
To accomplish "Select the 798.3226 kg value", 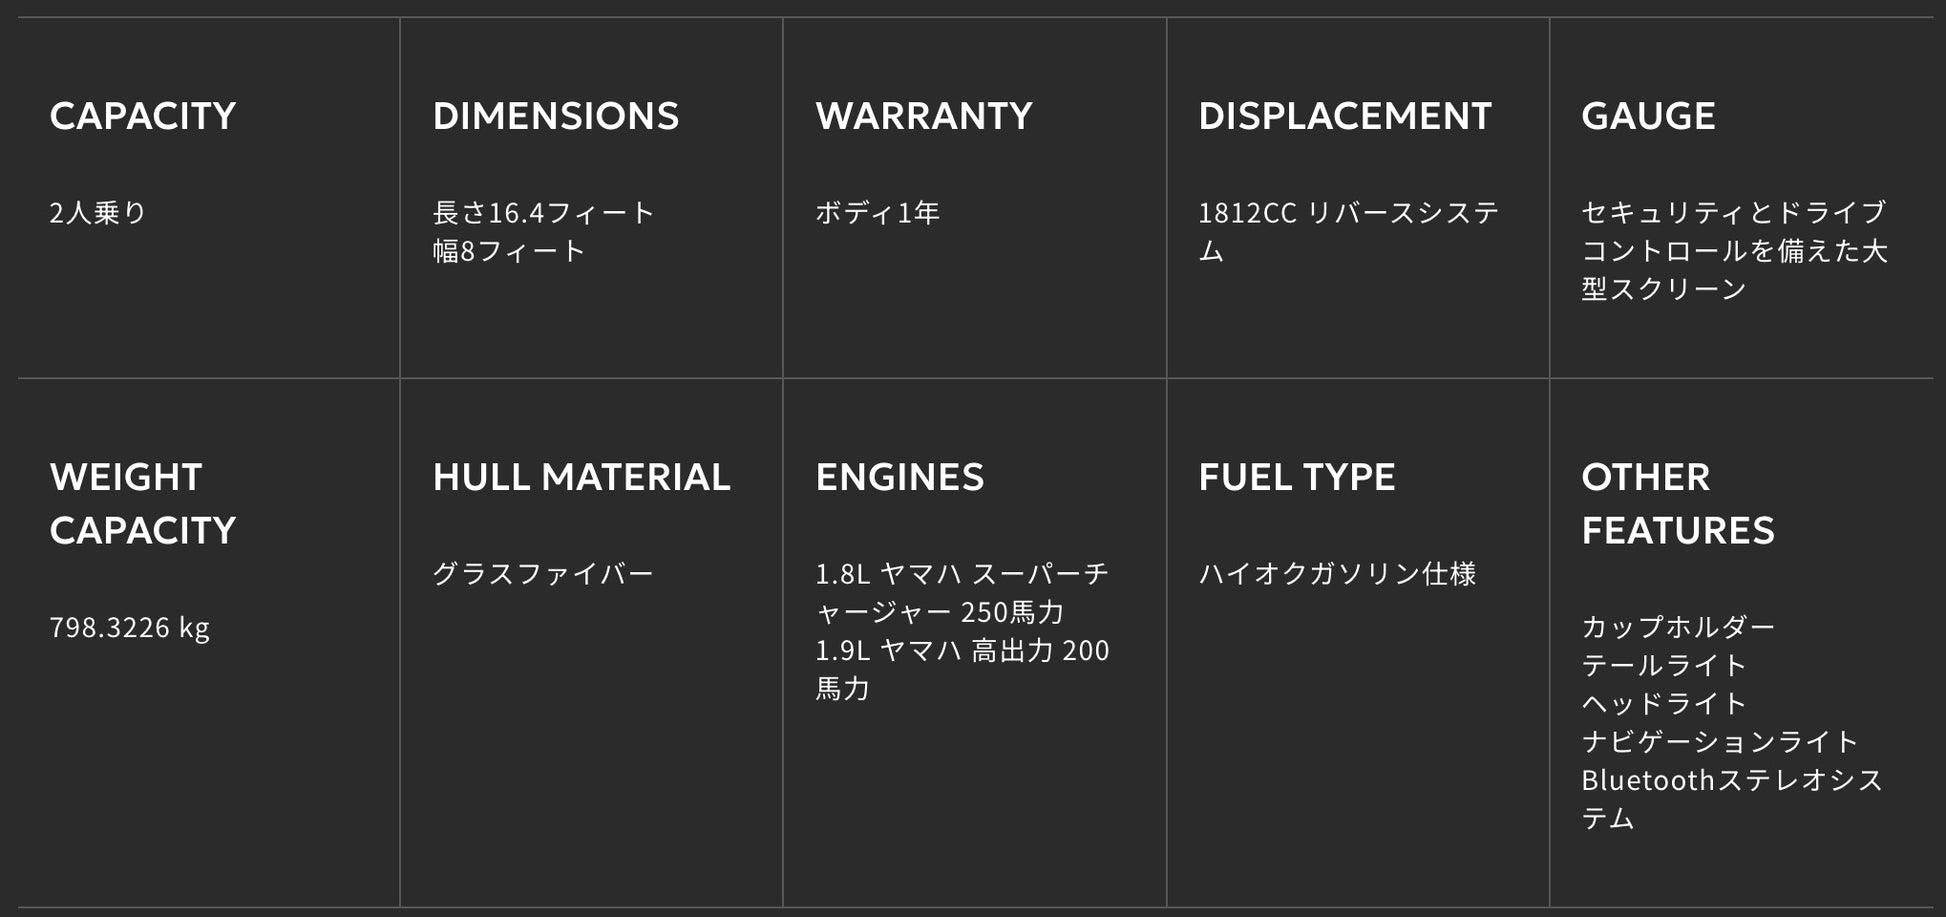I will (129, 627).
